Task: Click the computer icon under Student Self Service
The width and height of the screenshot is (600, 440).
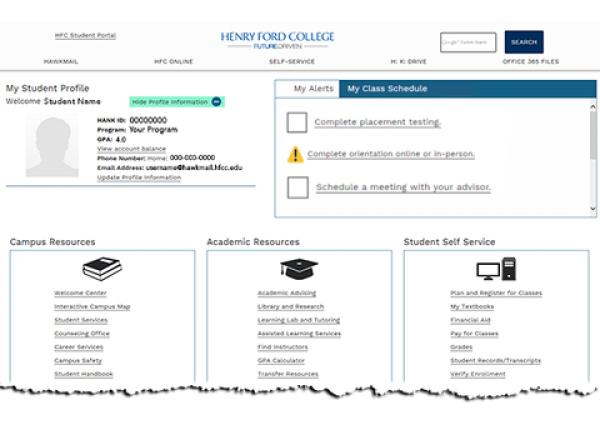Action: coord(496,269)
